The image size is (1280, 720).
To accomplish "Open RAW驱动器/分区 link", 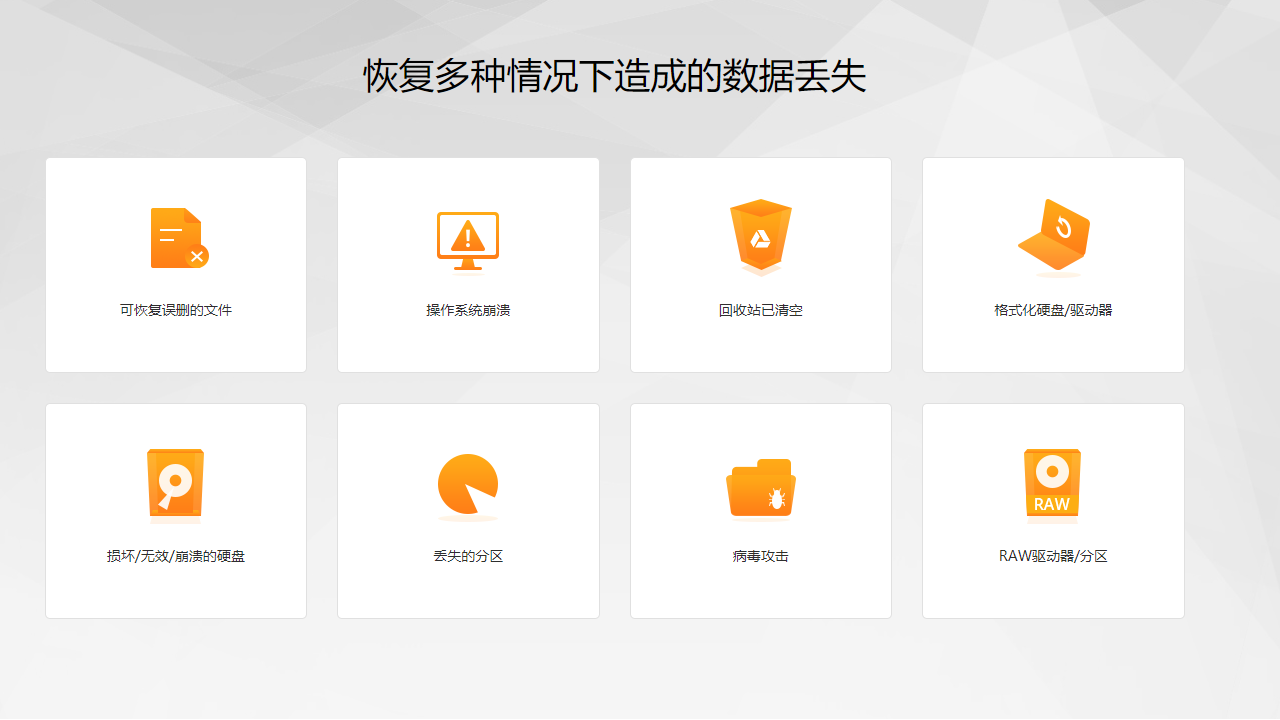I will (x=1052, y=556).
